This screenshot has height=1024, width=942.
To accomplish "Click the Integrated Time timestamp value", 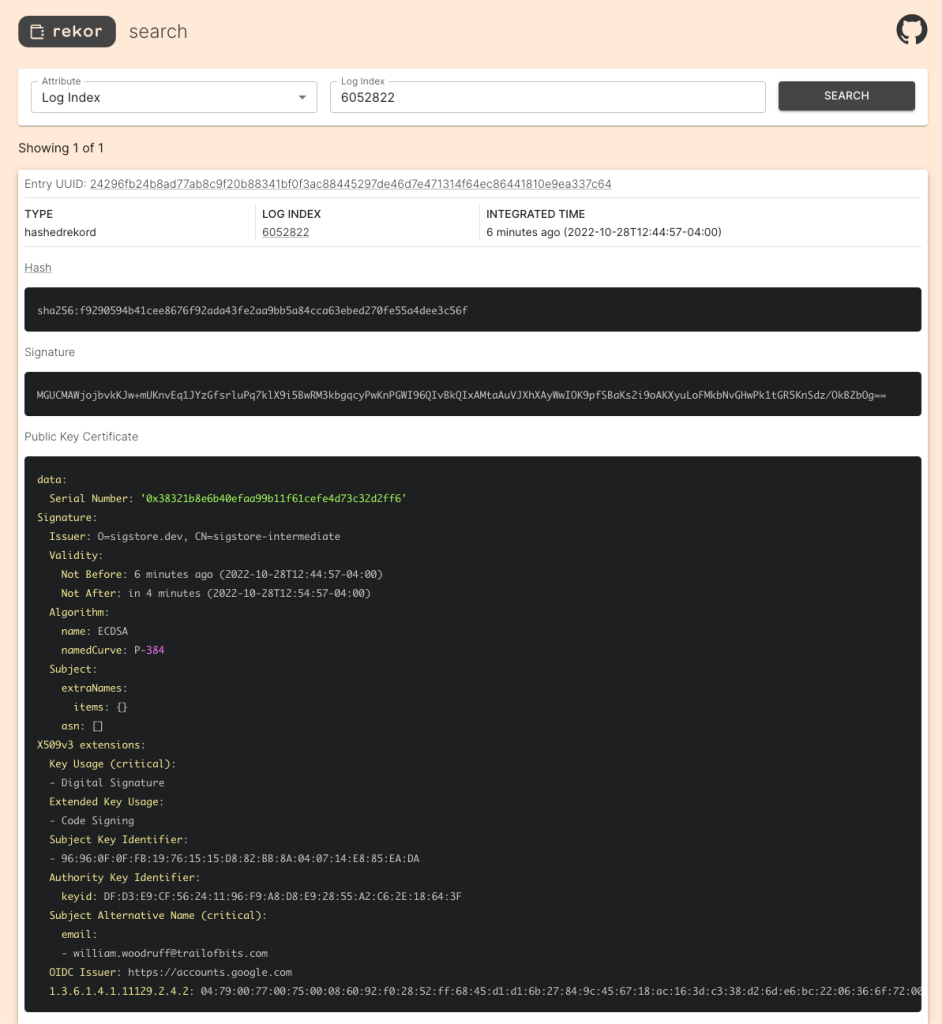I will [603, 232].
